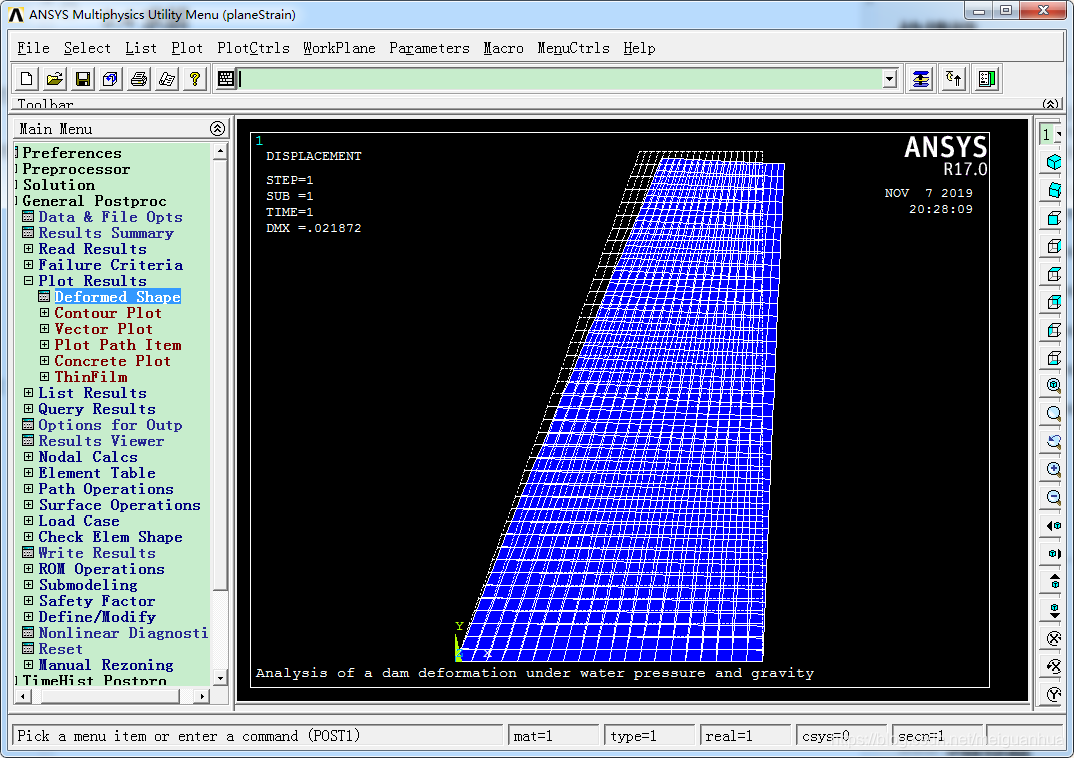Viewport: 1074px width, 758px height.
Task: Save the database with the floppy icon
Action: click(83, 79)
